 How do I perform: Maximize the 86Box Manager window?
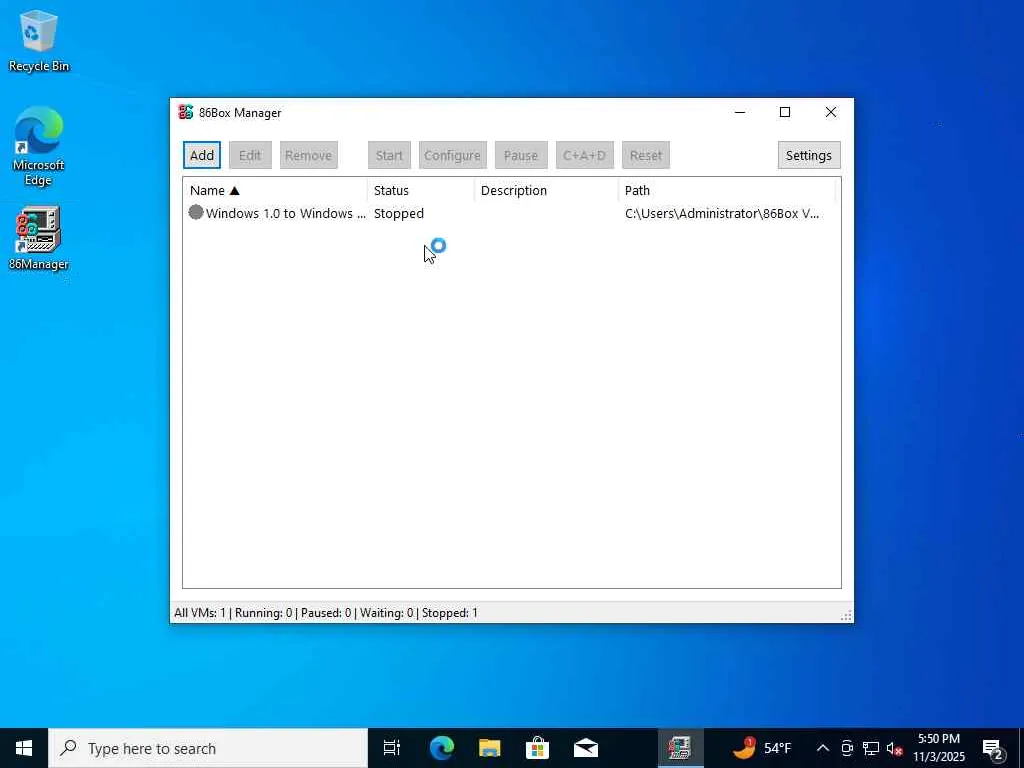pyautogui.click(x=785, y=112)
